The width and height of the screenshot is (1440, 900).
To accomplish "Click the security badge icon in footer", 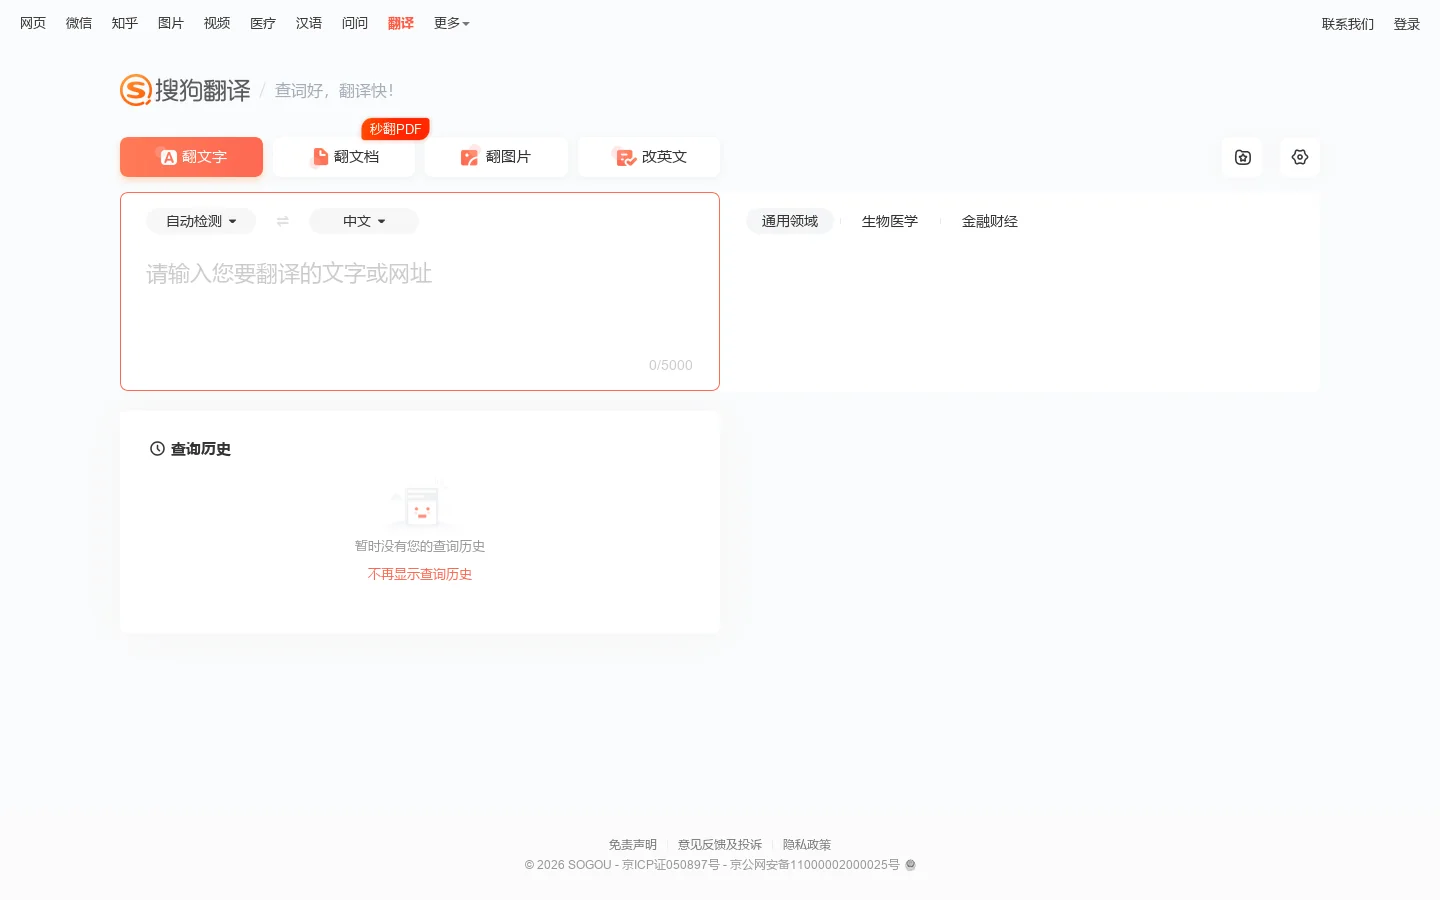I will coord(910,865).
